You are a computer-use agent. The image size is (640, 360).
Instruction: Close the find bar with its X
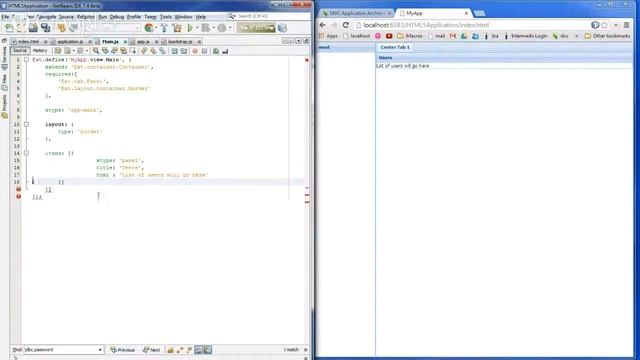[x=306, y=350]
